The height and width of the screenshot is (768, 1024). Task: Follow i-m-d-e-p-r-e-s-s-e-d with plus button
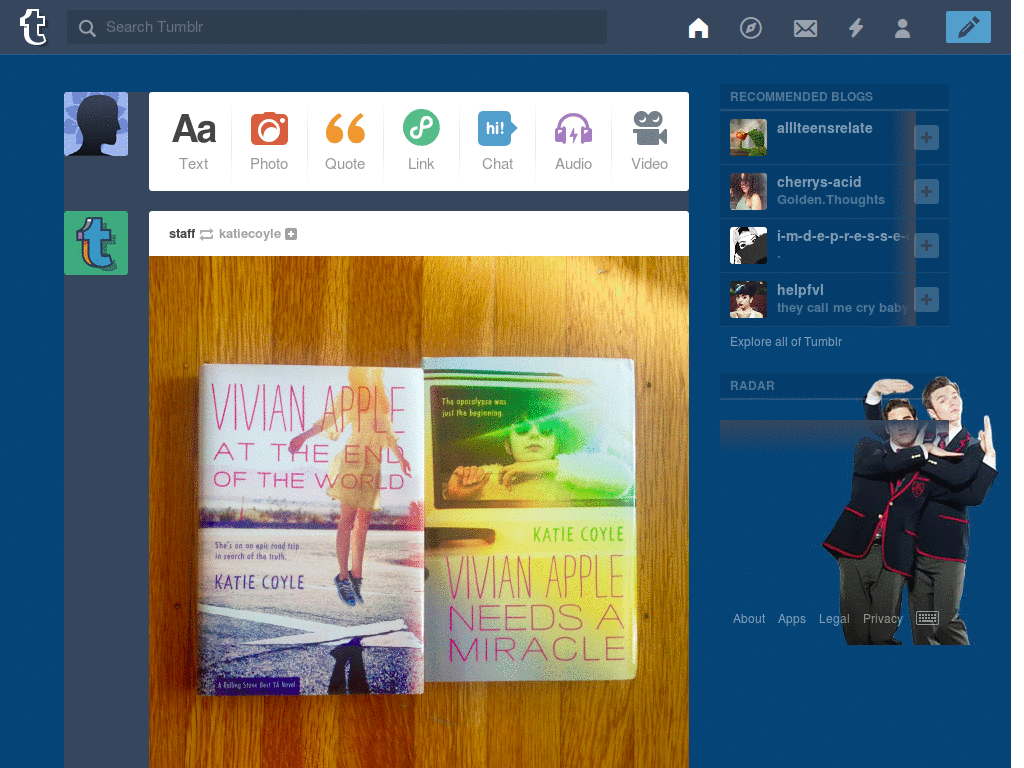(926, 246)
